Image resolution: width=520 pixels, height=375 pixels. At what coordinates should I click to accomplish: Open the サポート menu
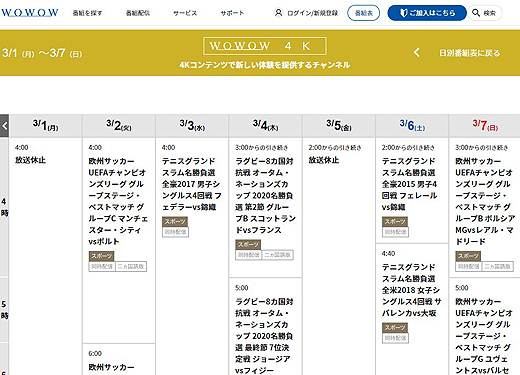click(x=232, y=13)
